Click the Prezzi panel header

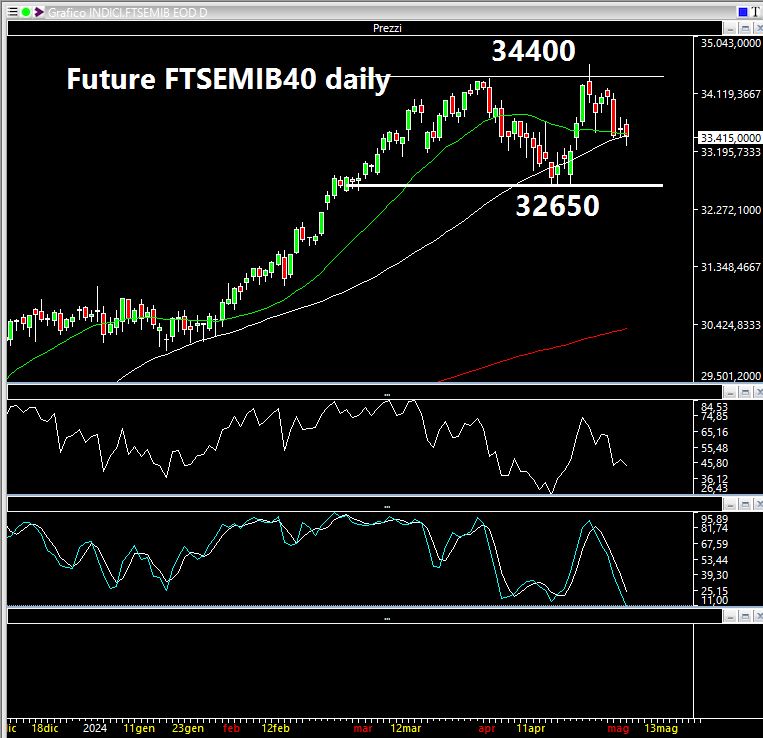pos(364,28)
